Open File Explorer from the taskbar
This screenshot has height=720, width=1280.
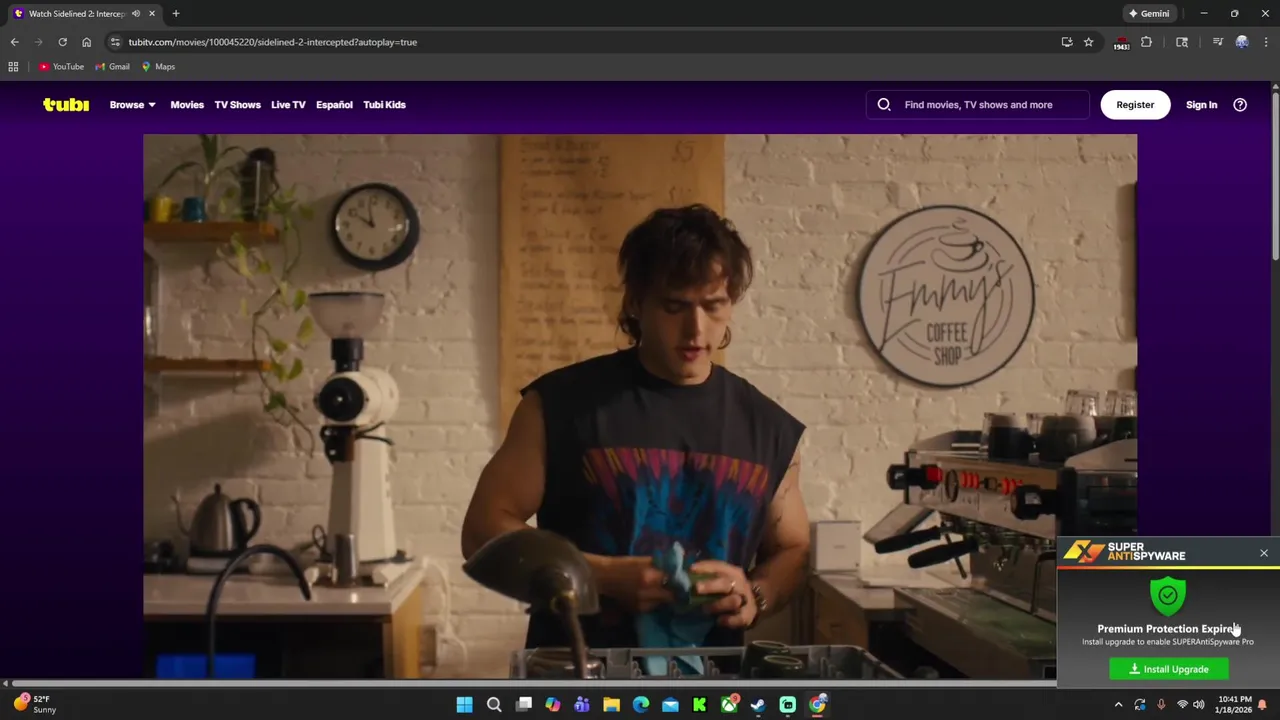[x=611, y=705]
